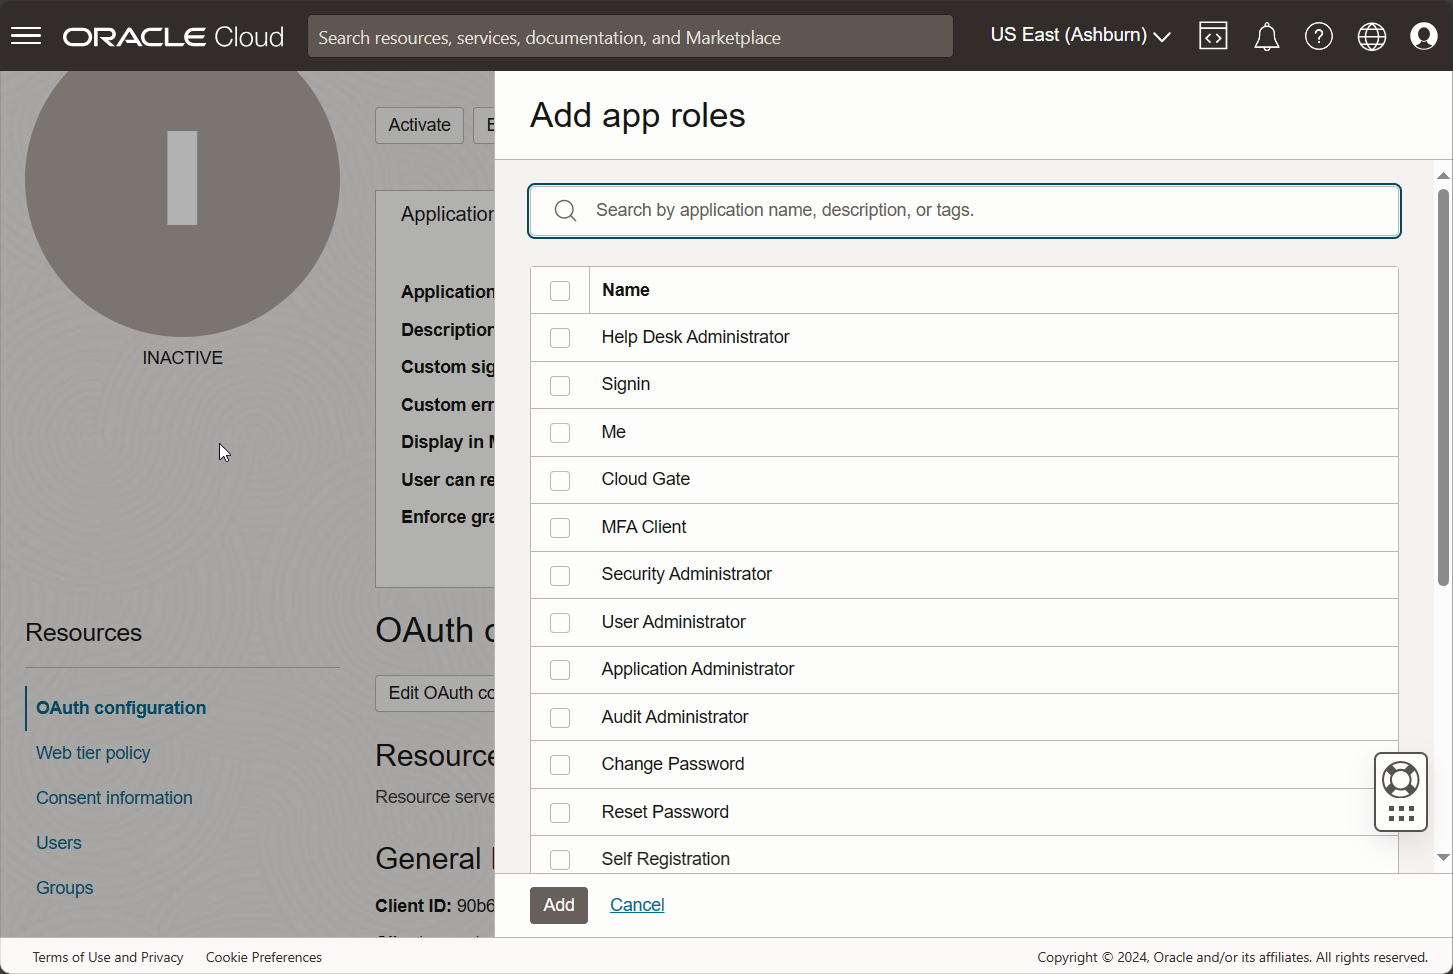The width and height of the screenshot is (1453, 974).
Task: Open the user profile avatar
Action: (x=1423, y=35)
